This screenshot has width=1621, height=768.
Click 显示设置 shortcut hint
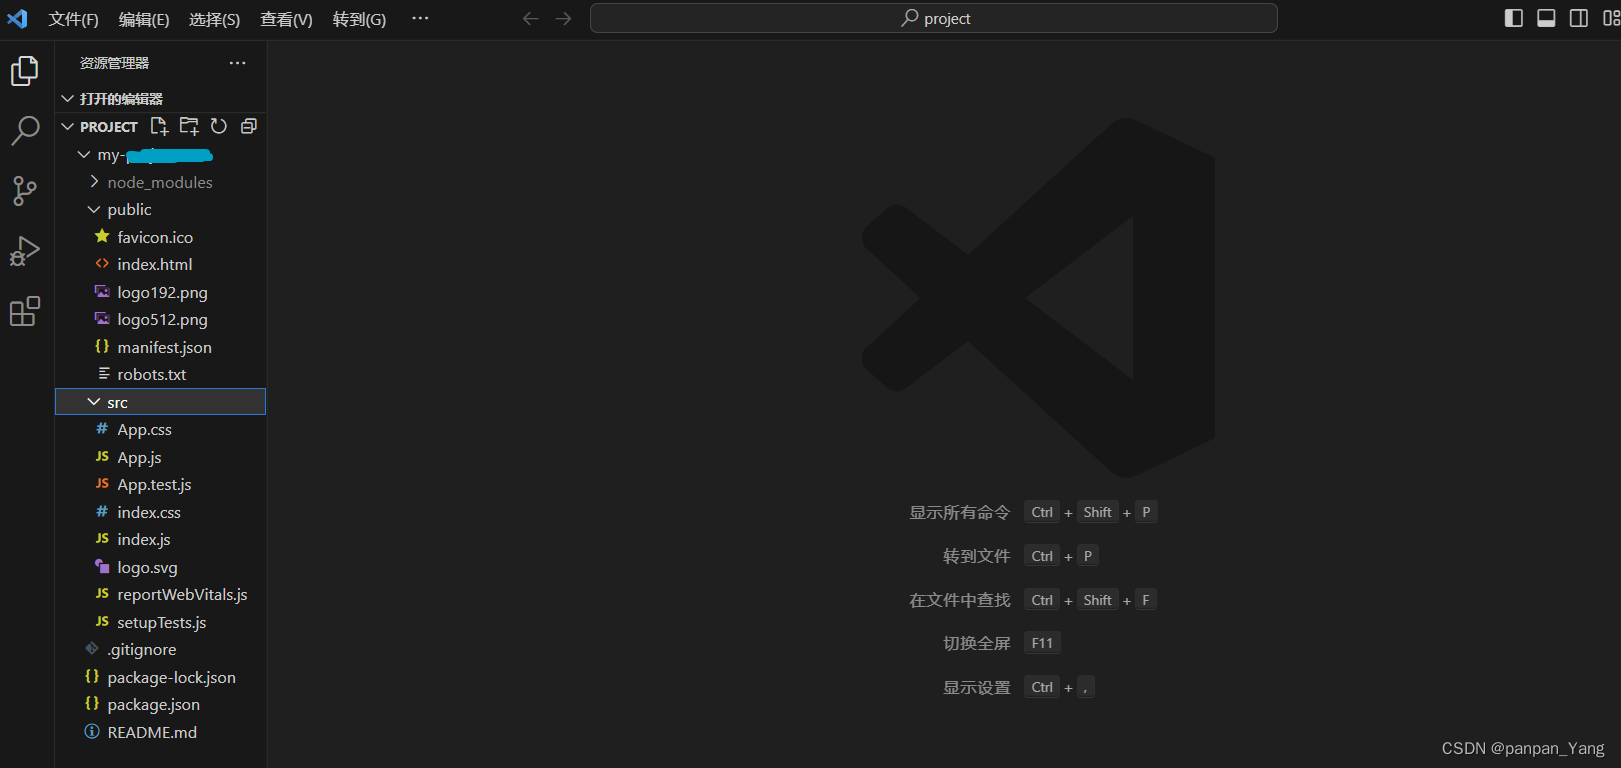point(977,687)
